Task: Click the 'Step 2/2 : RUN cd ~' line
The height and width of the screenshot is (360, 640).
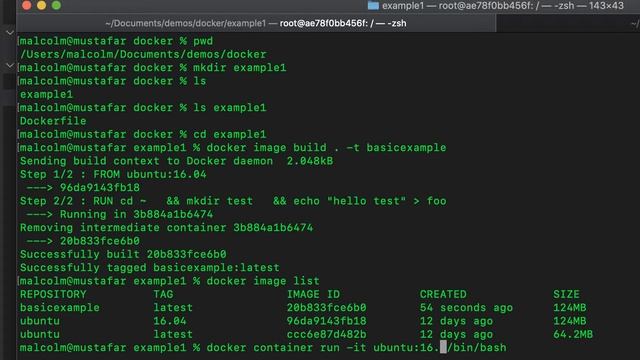Action: click(x=233, y=201)
